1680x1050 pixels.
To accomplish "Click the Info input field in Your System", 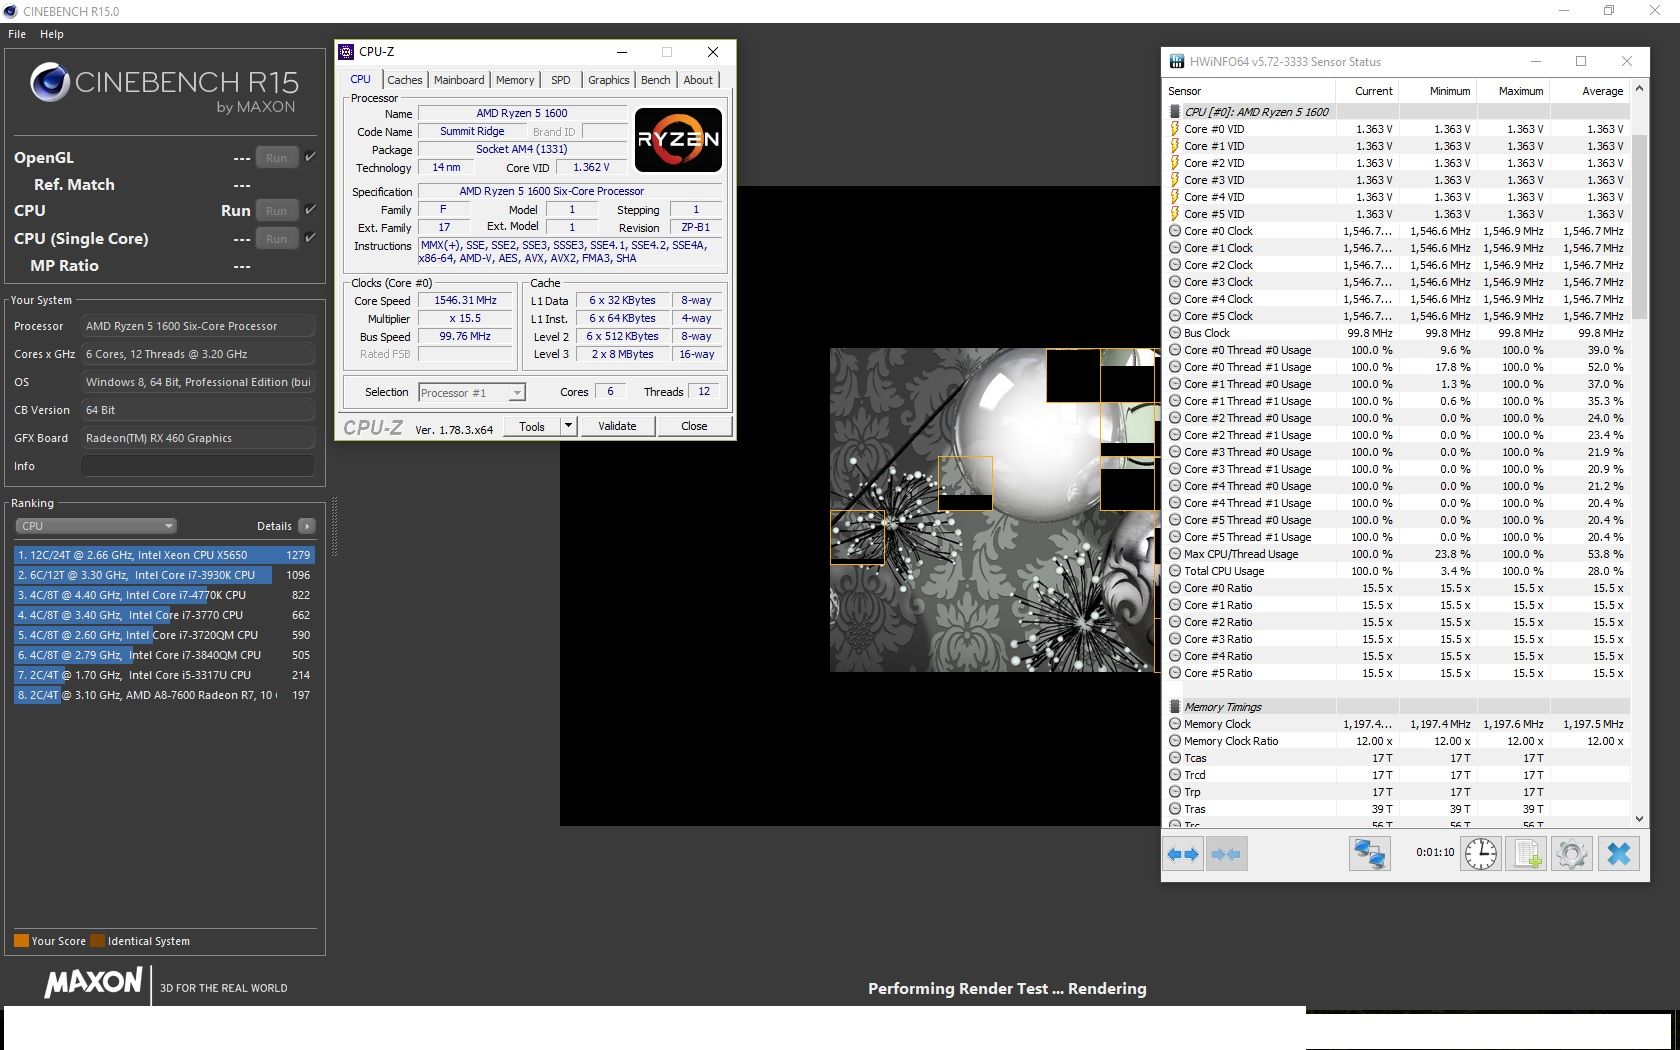I will coord(198,466).
